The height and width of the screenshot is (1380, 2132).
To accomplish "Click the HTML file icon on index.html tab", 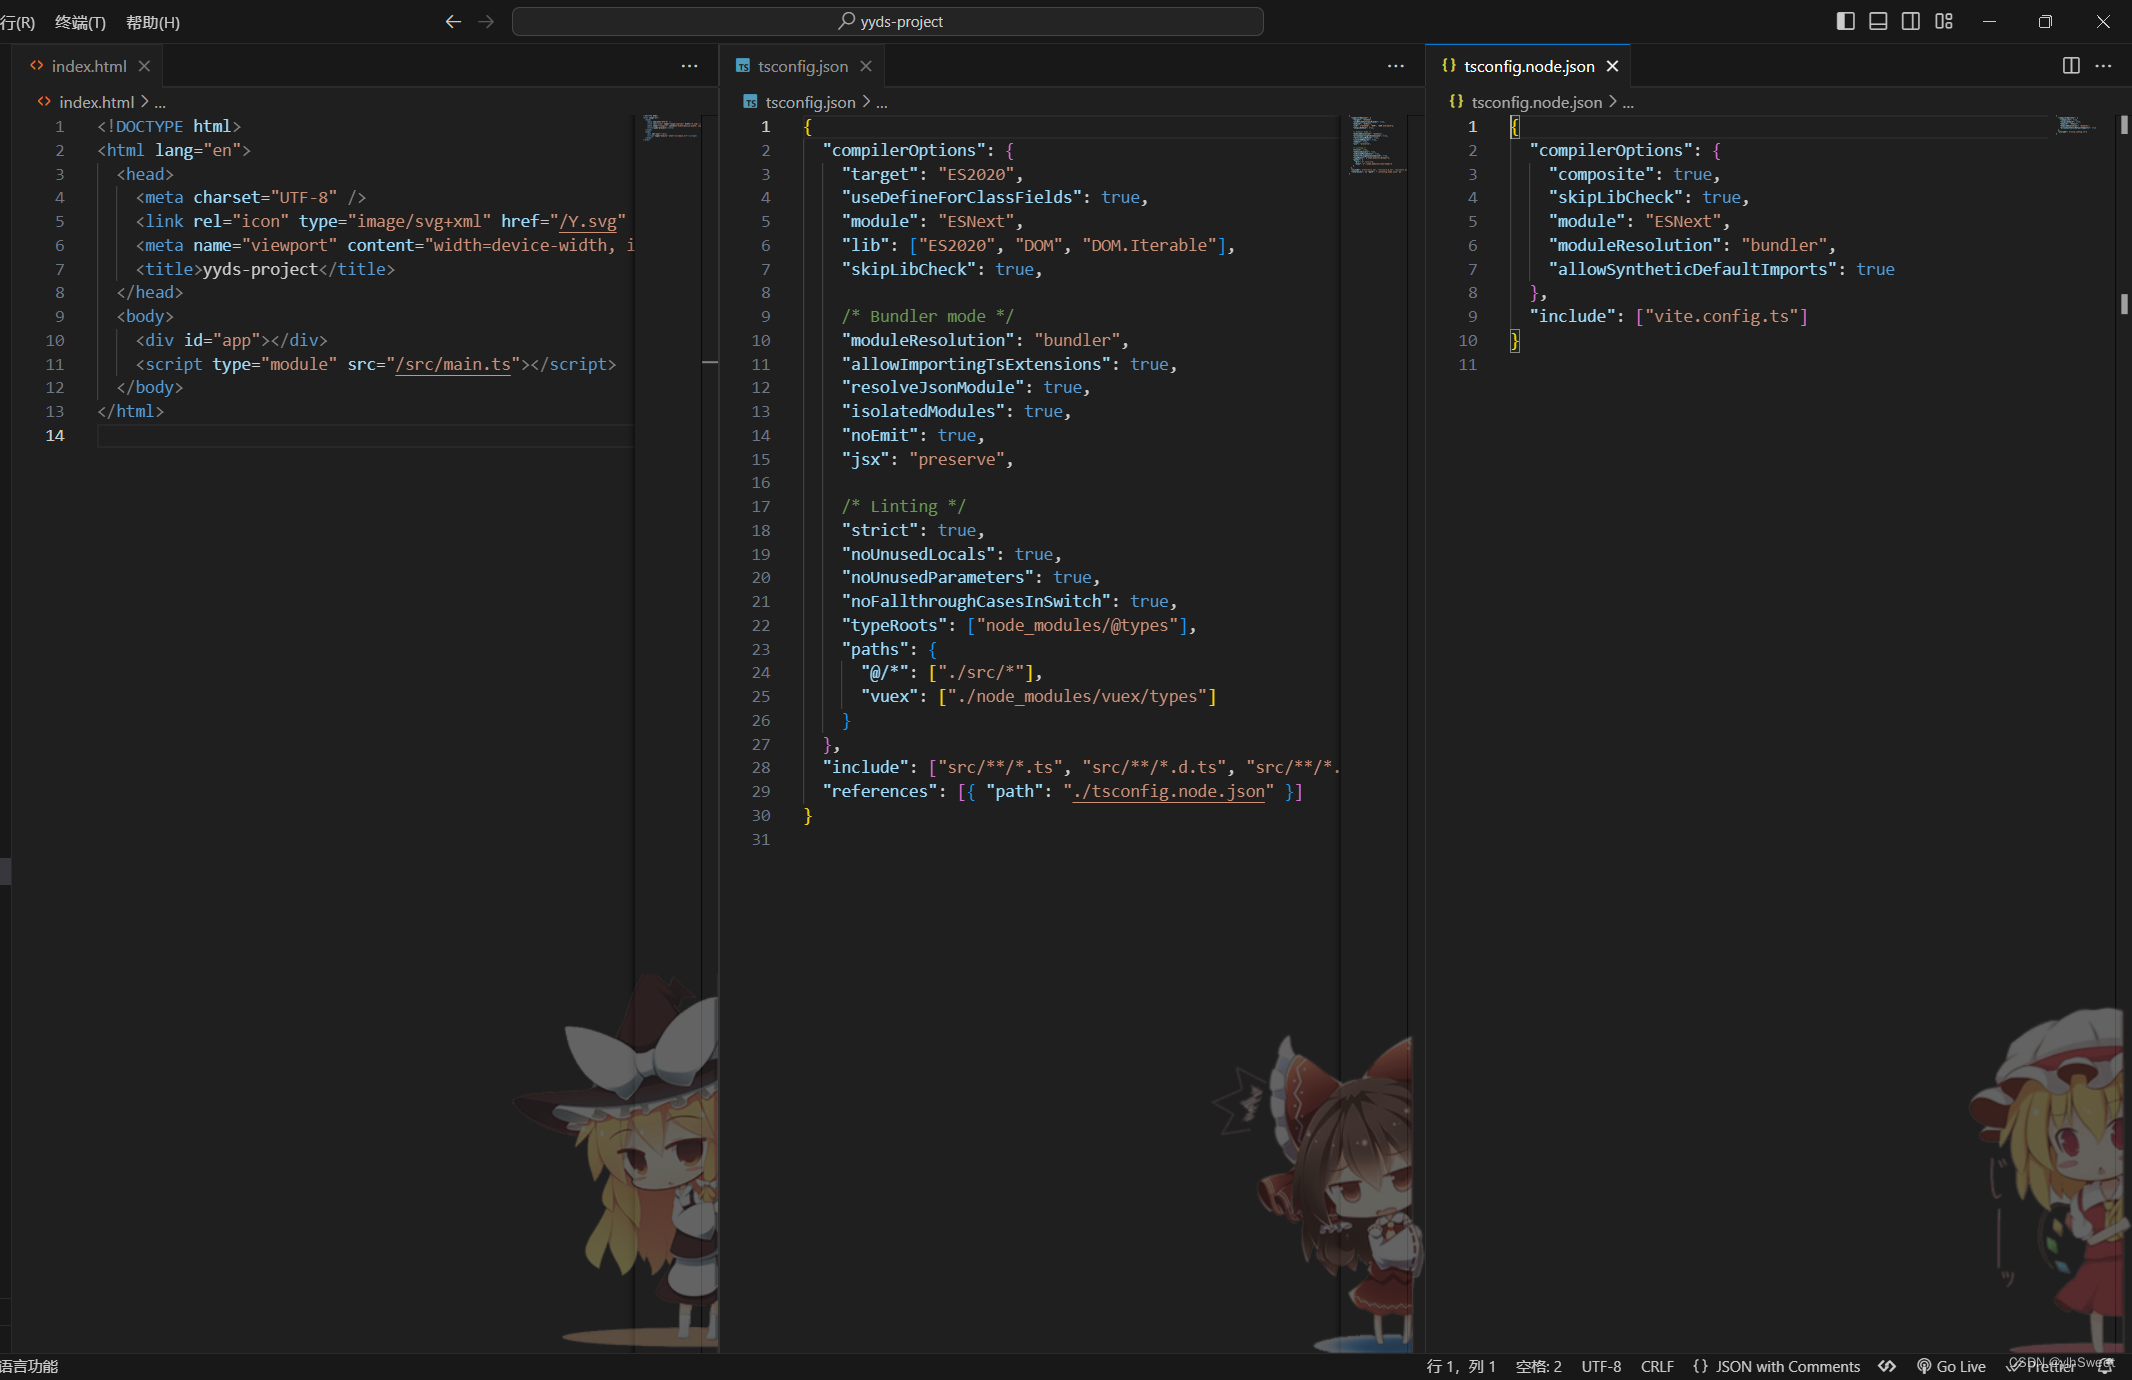I will [37, 66].
